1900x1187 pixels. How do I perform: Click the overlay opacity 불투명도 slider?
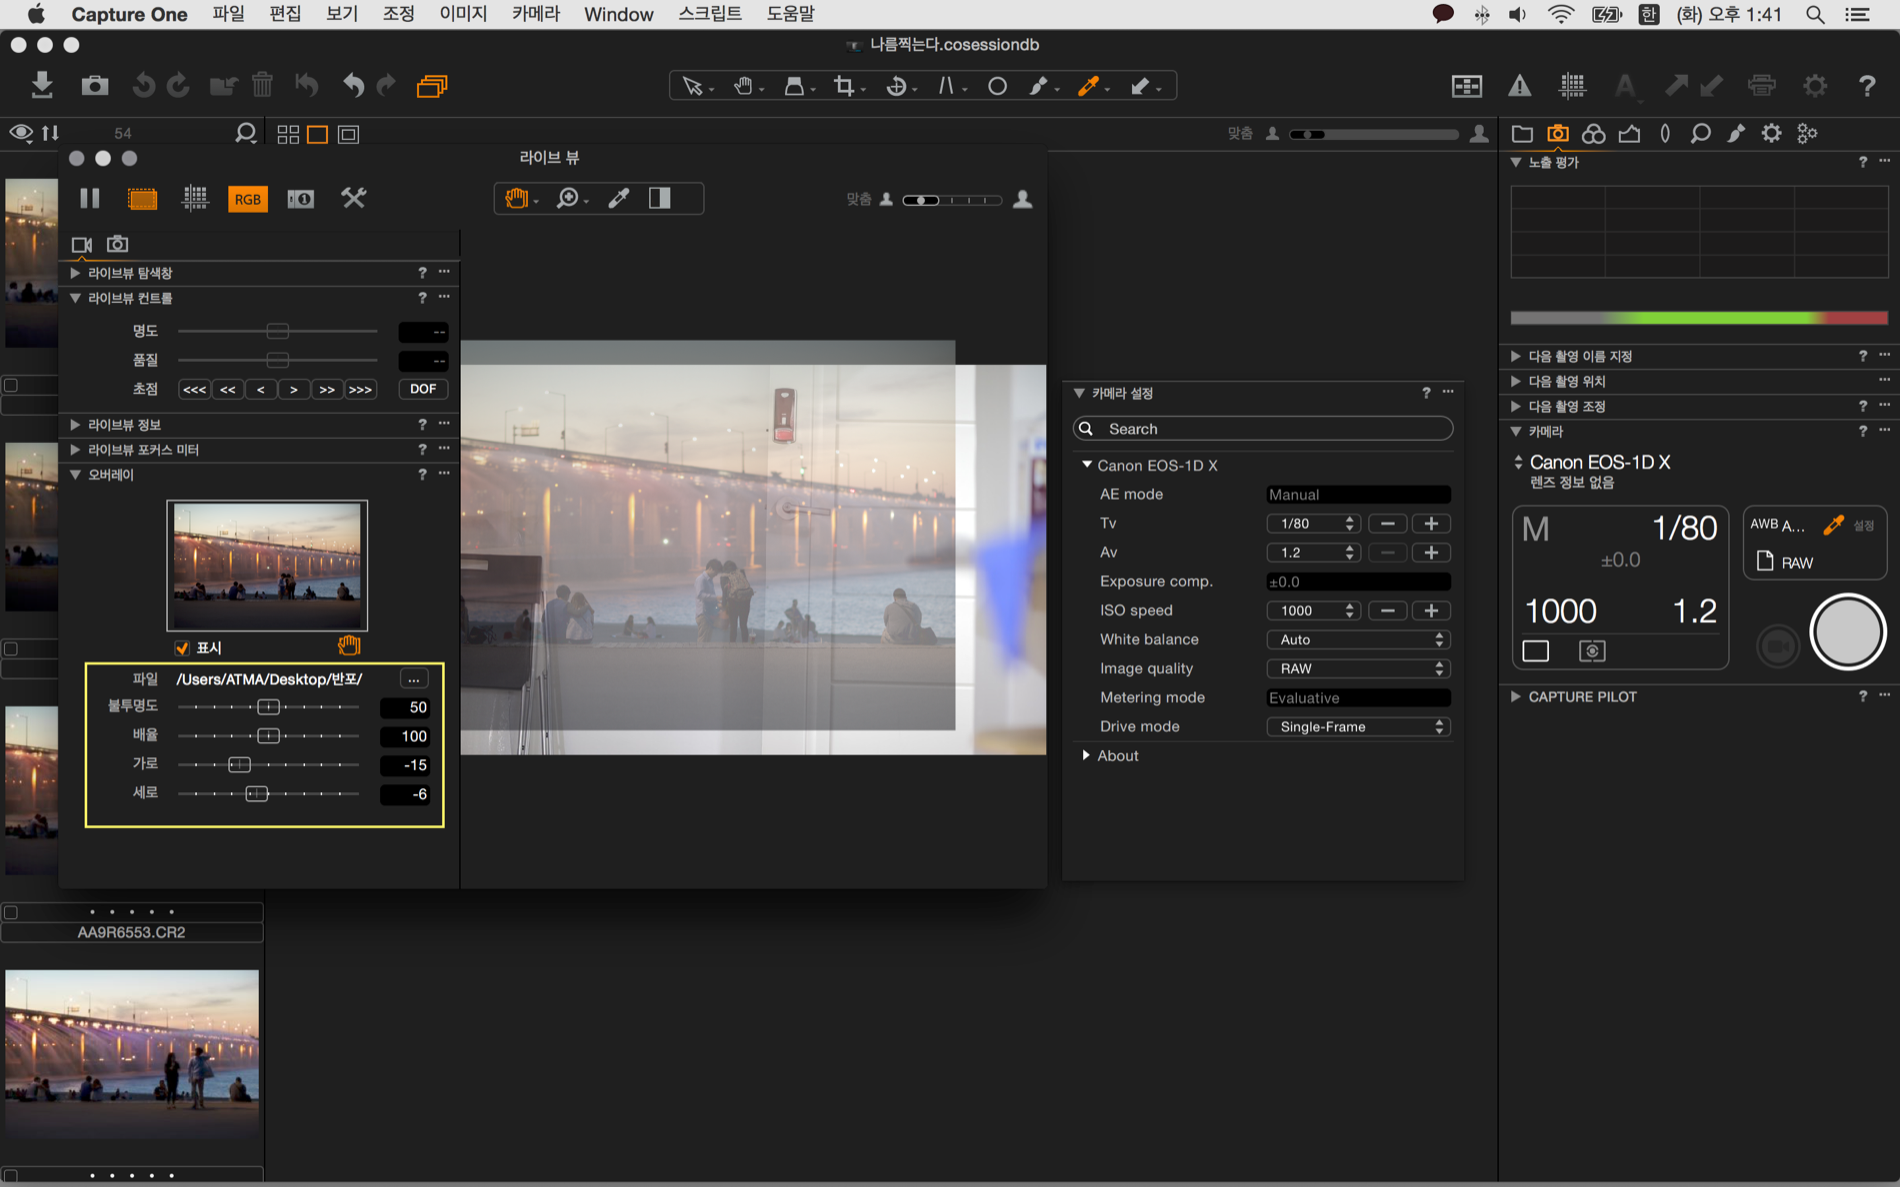click(268, 707)
